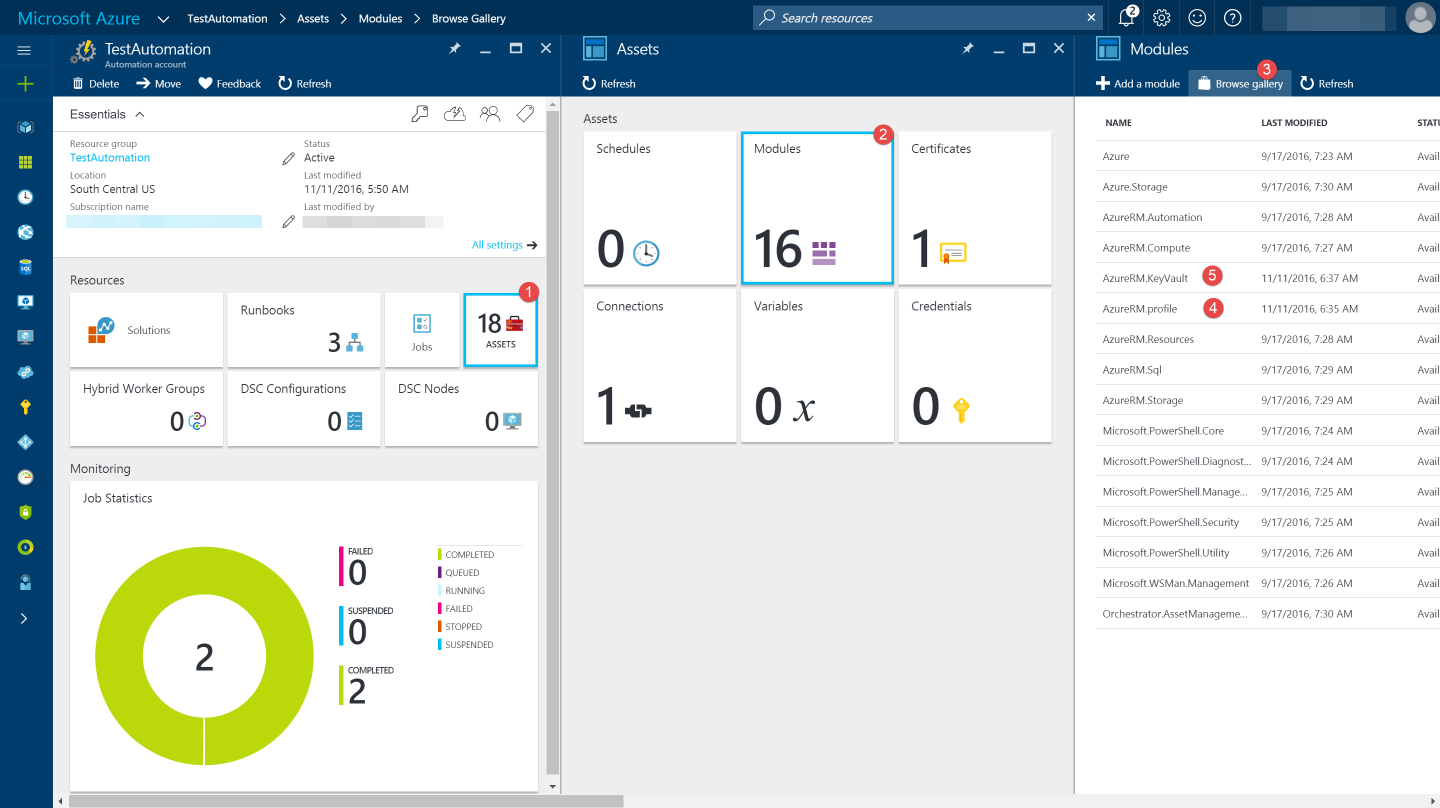Open the DSC Nodes tile
The height and width of the screenshot is (808, 1440).
(461, 409)
